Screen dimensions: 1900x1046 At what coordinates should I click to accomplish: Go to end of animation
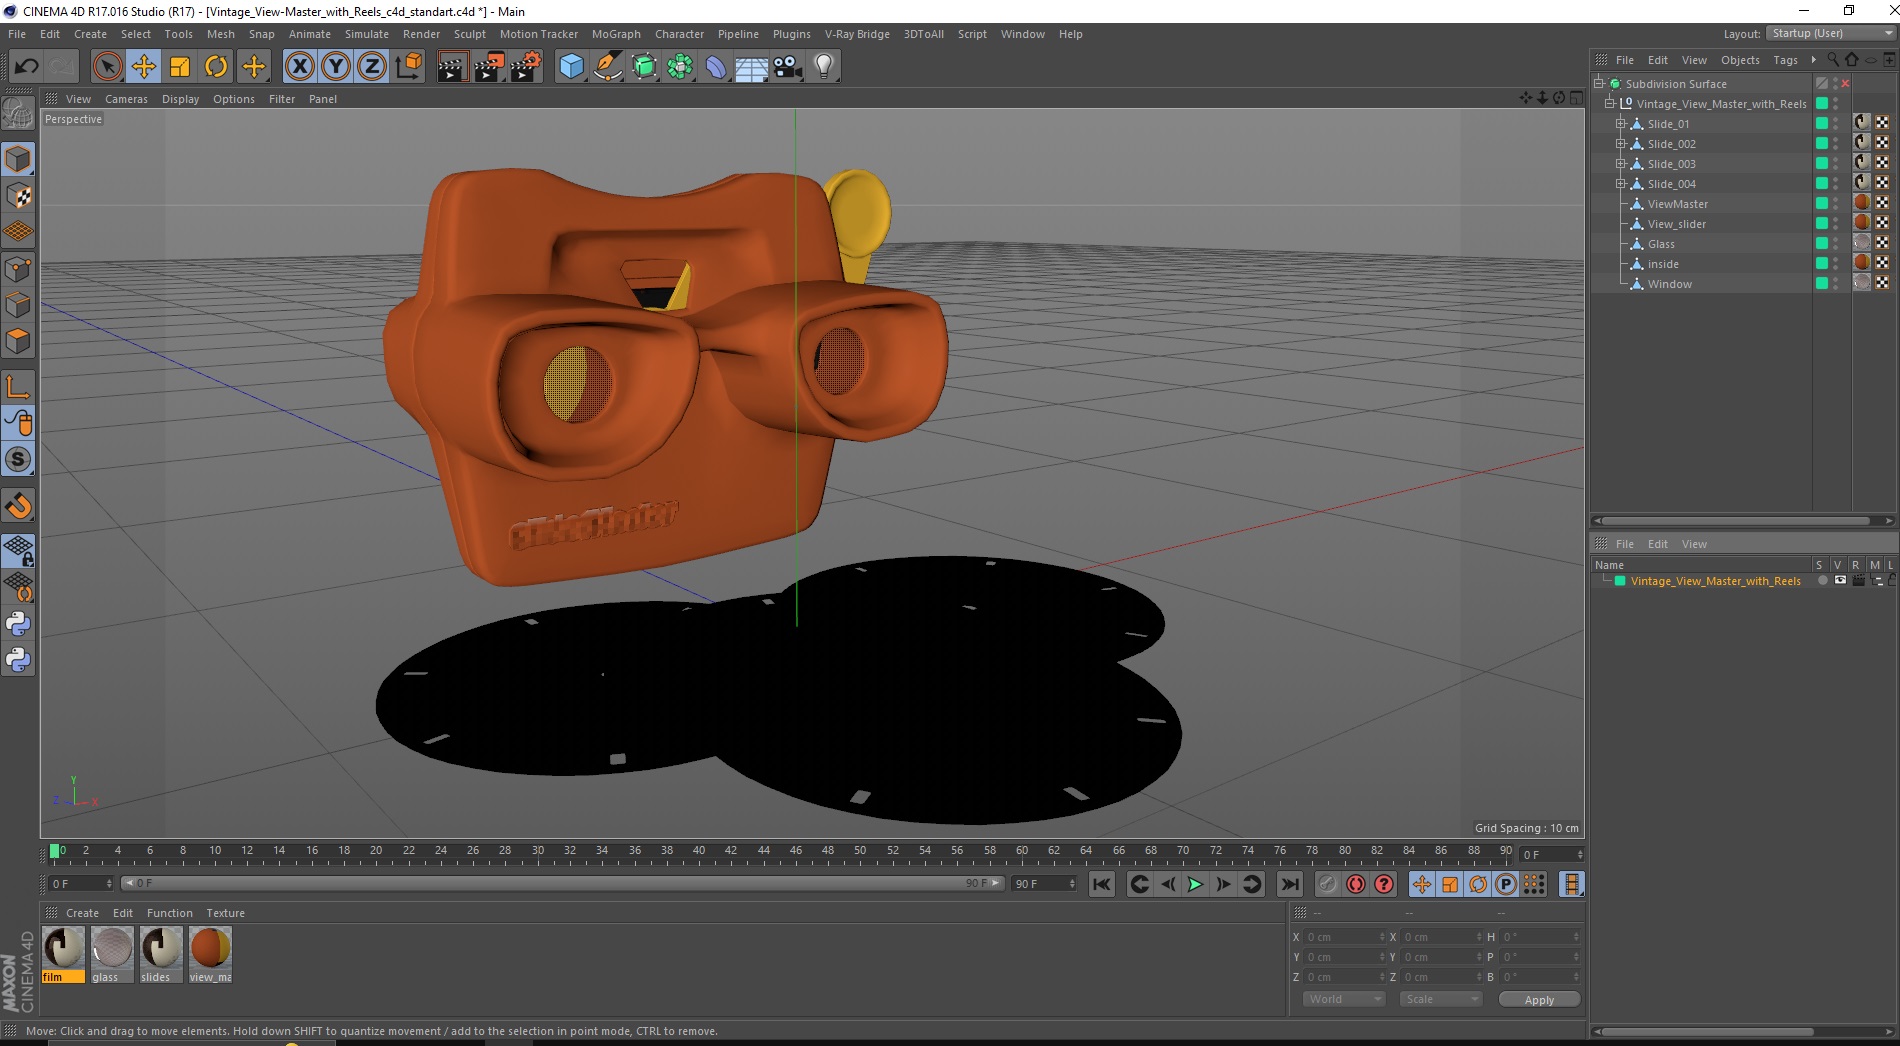pyautogui.click(x=1290, y=884)
